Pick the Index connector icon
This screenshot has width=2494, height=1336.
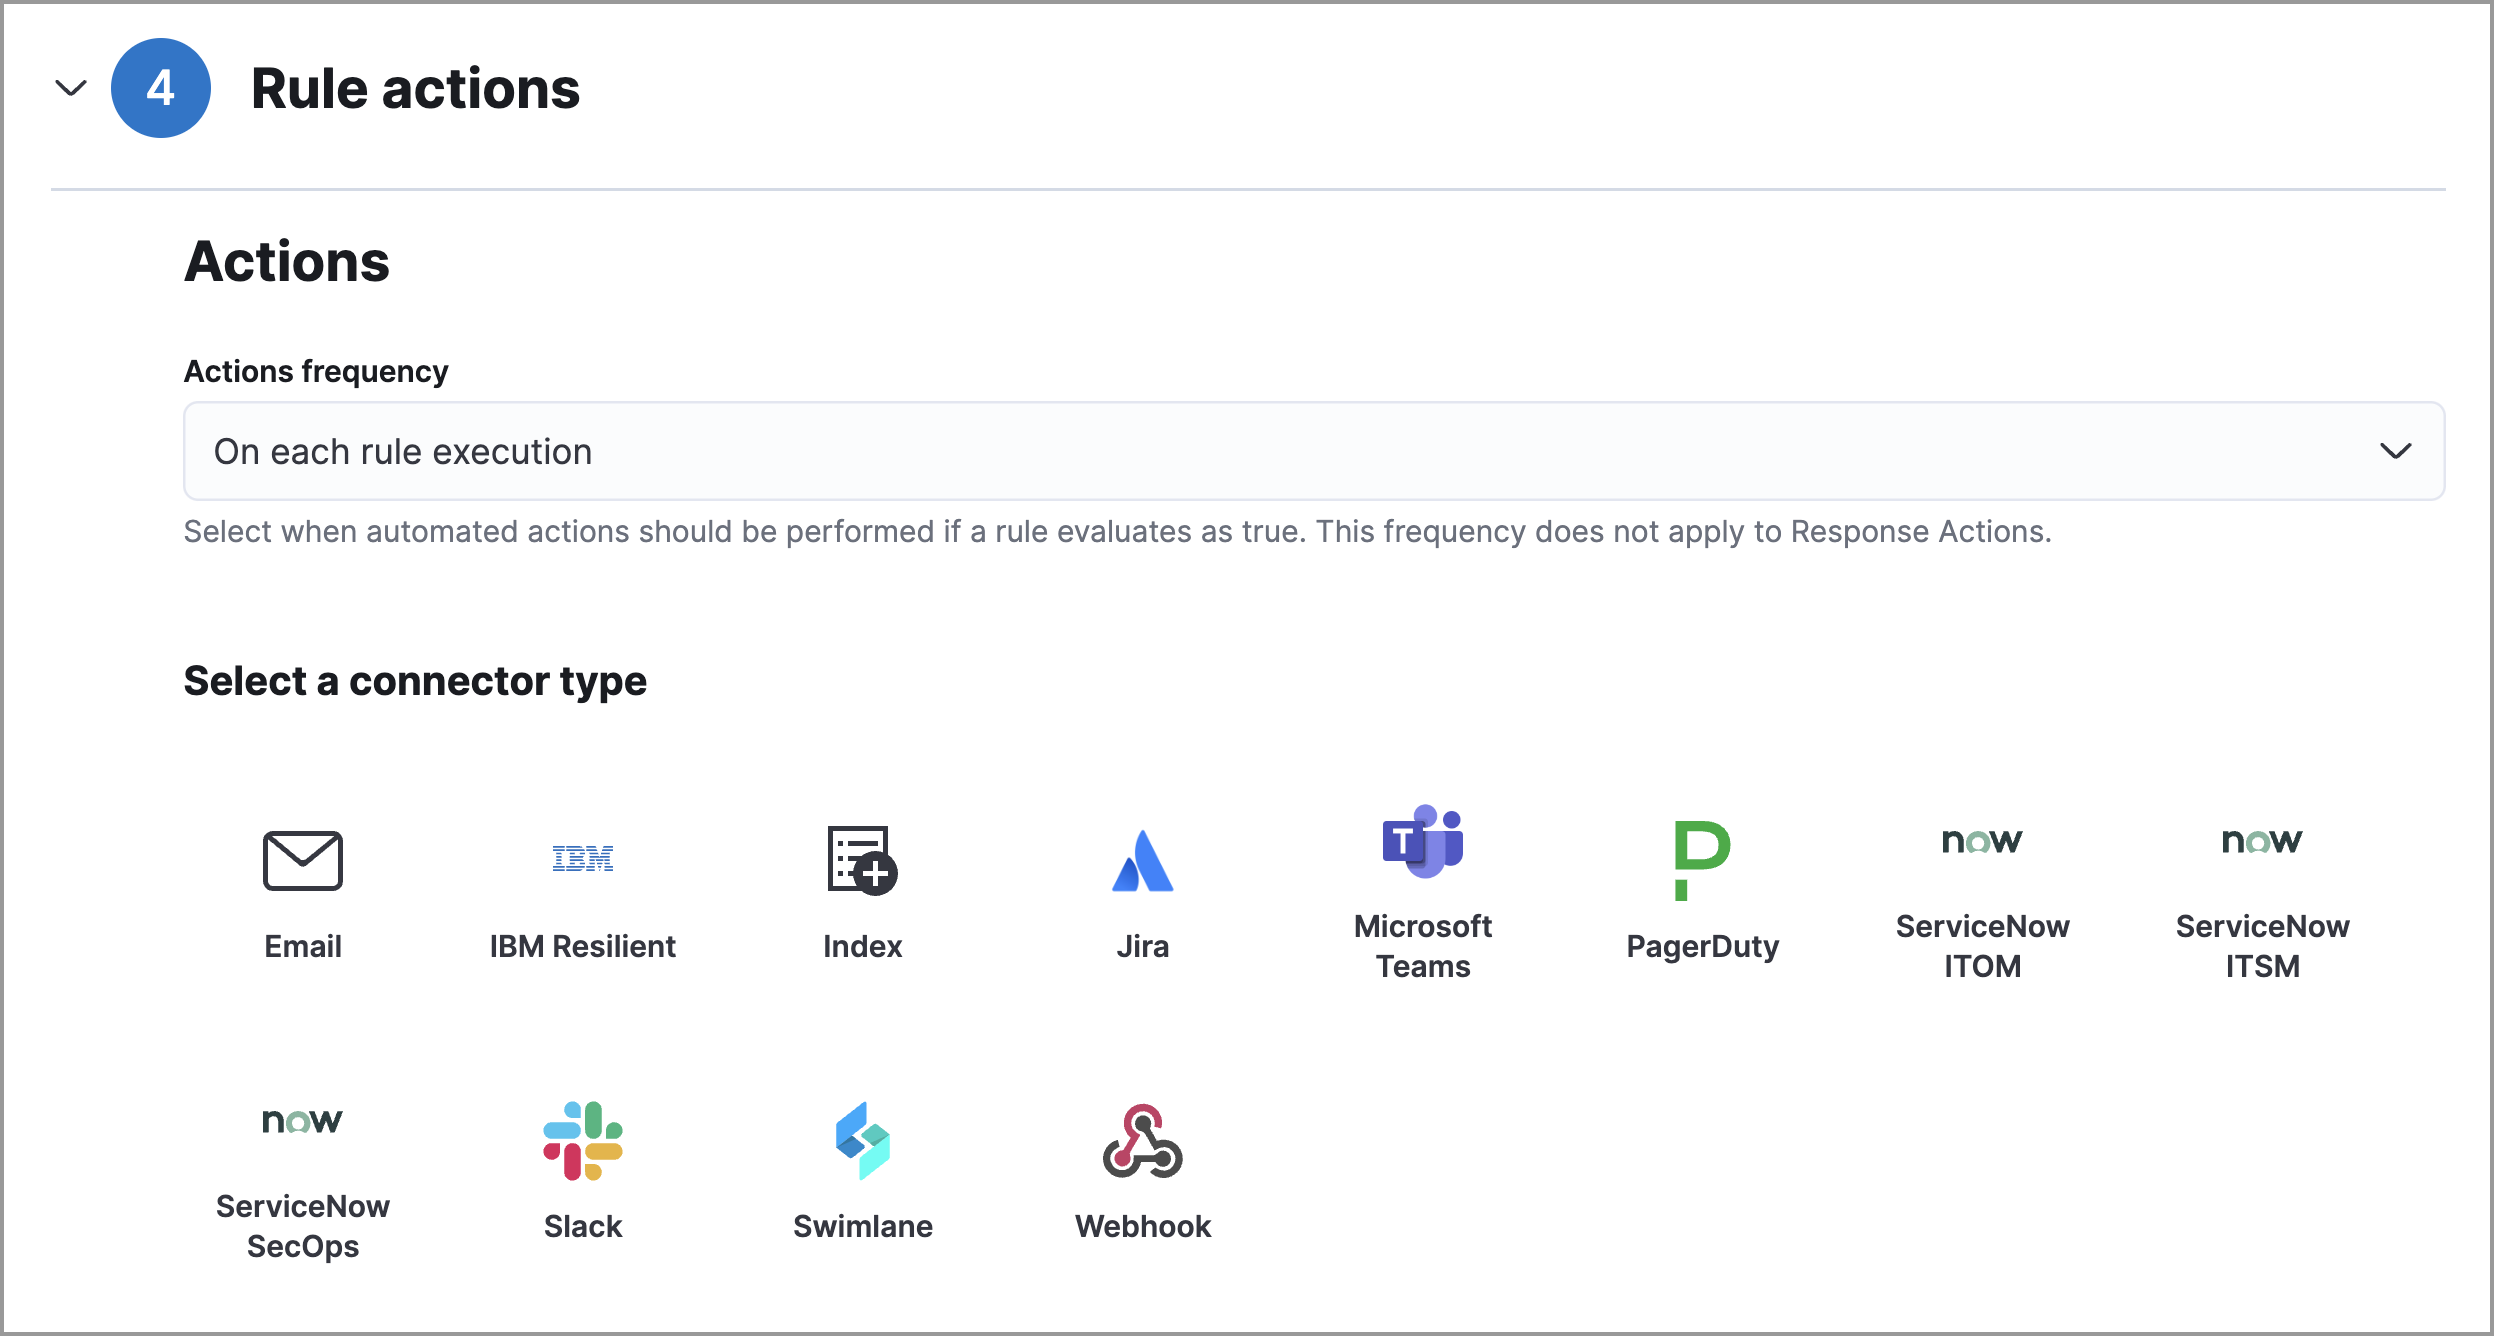(862, 860)
